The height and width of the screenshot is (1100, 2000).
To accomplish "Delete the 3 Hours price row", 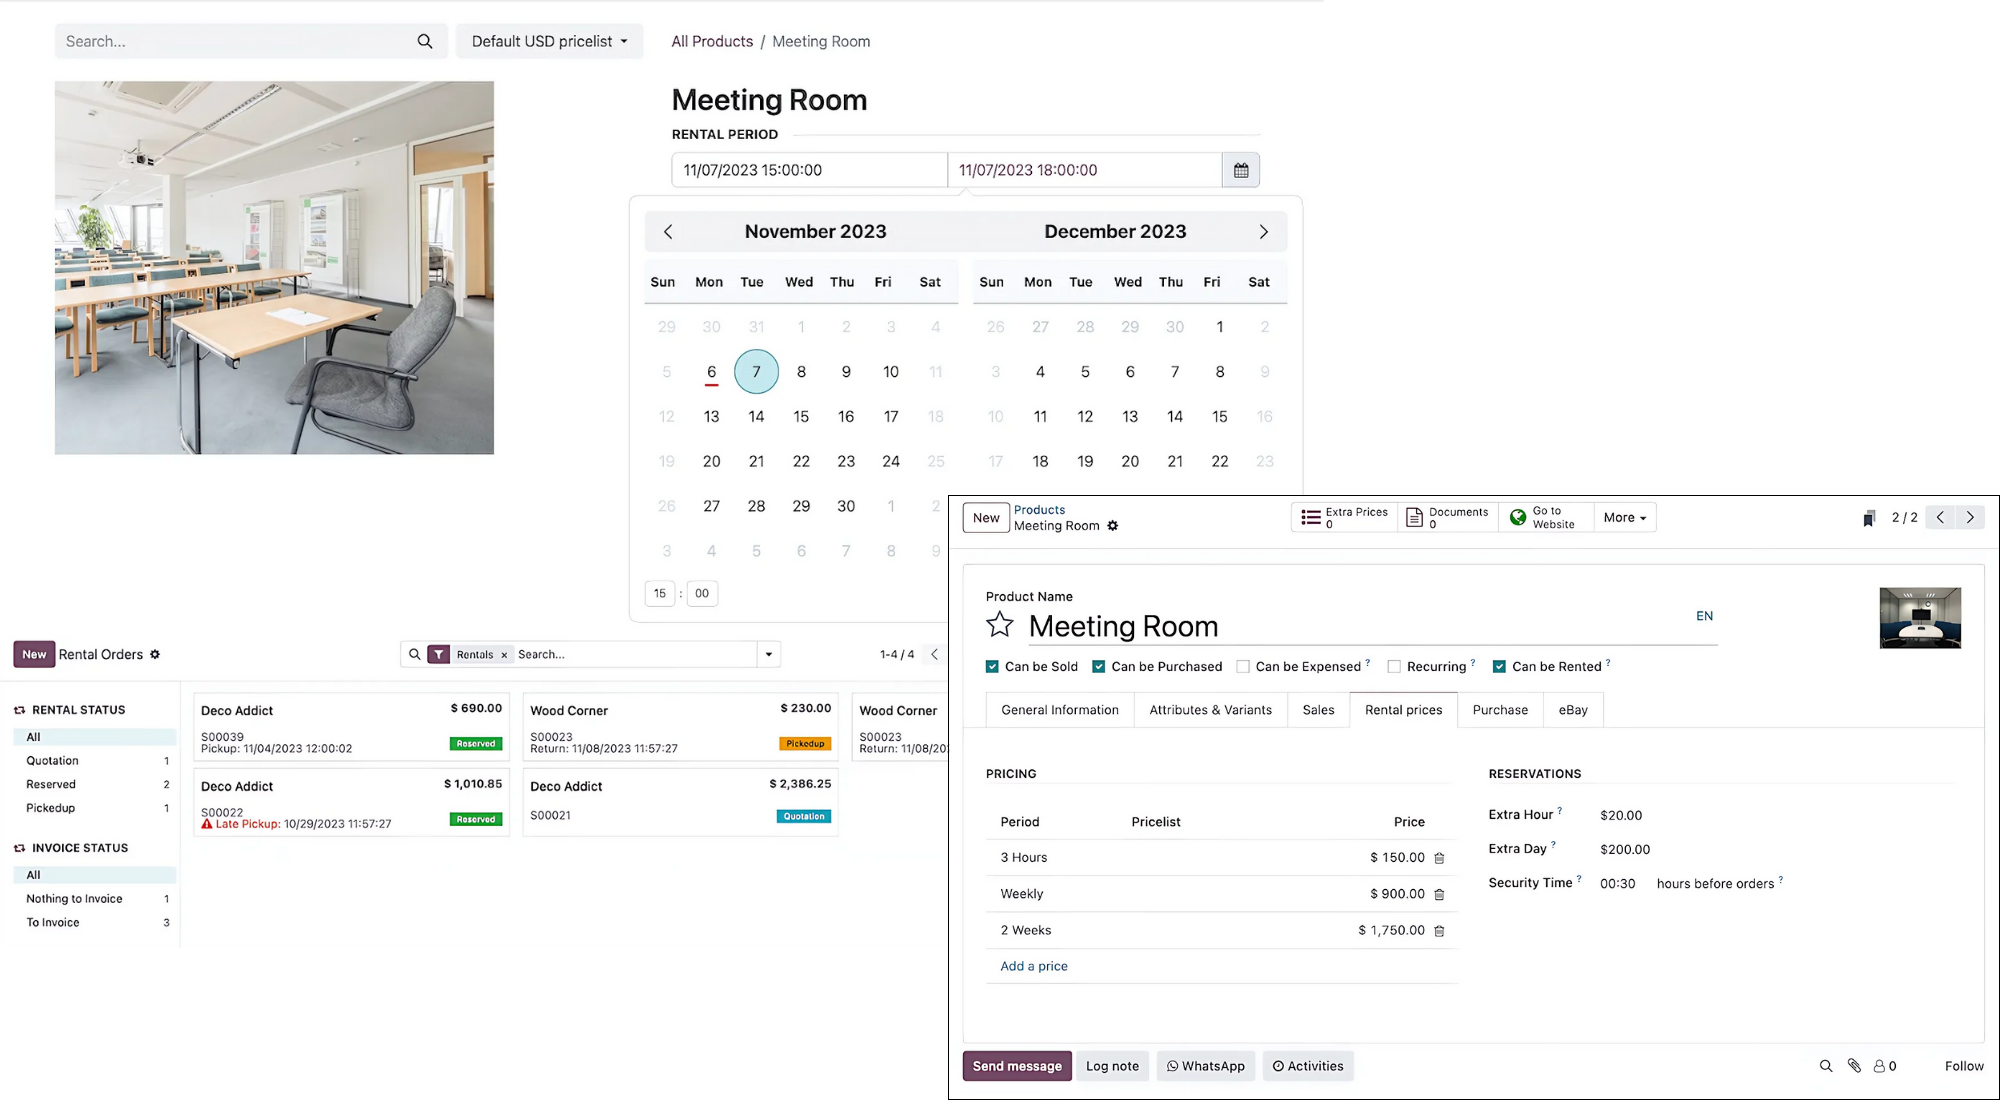I will tap(1439, 858).
